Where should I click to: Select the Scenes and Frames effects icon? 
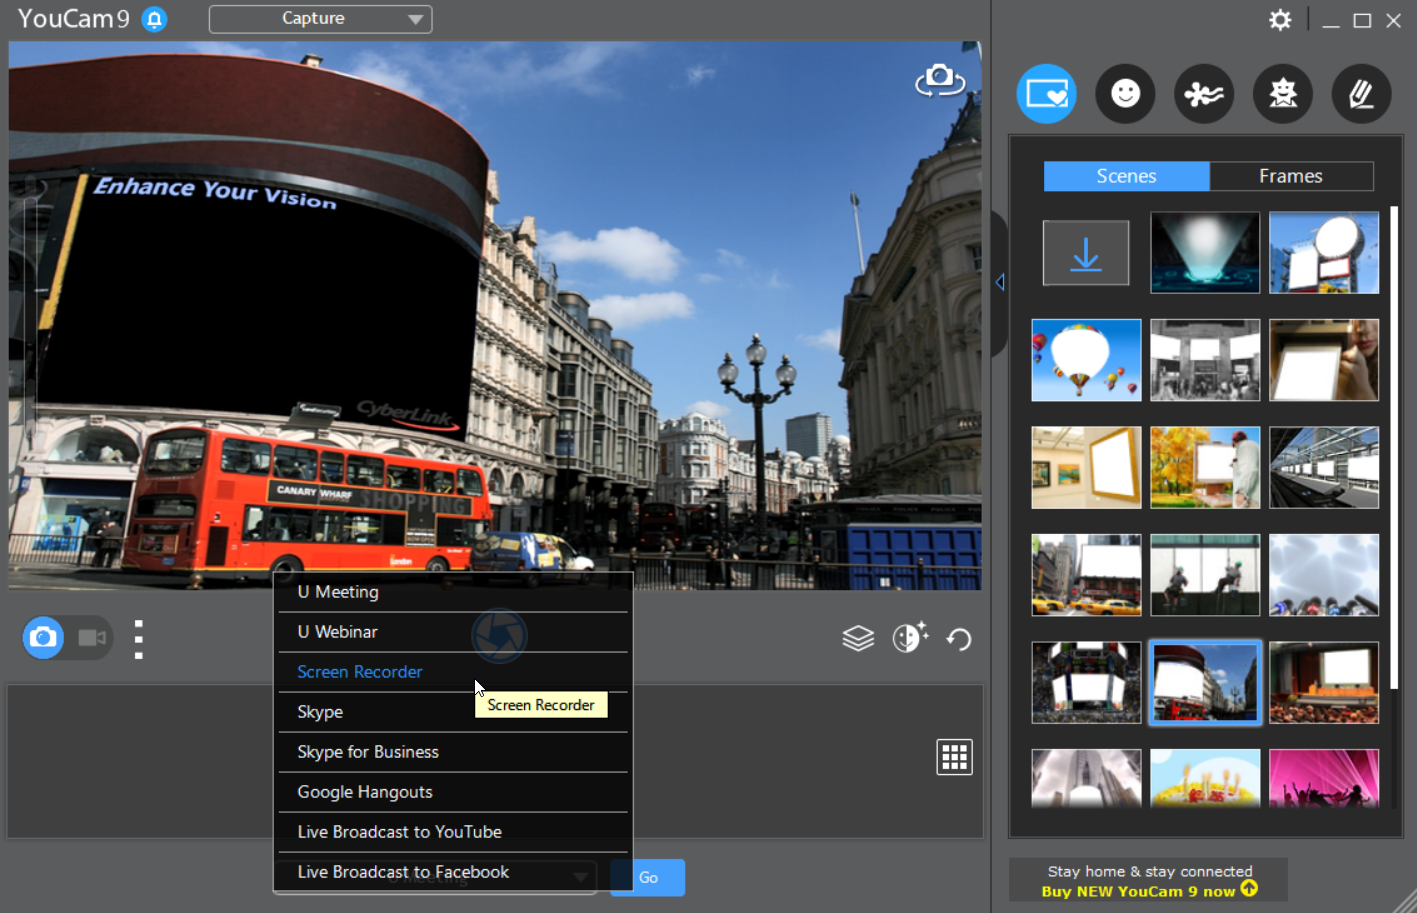[1046, 94]
